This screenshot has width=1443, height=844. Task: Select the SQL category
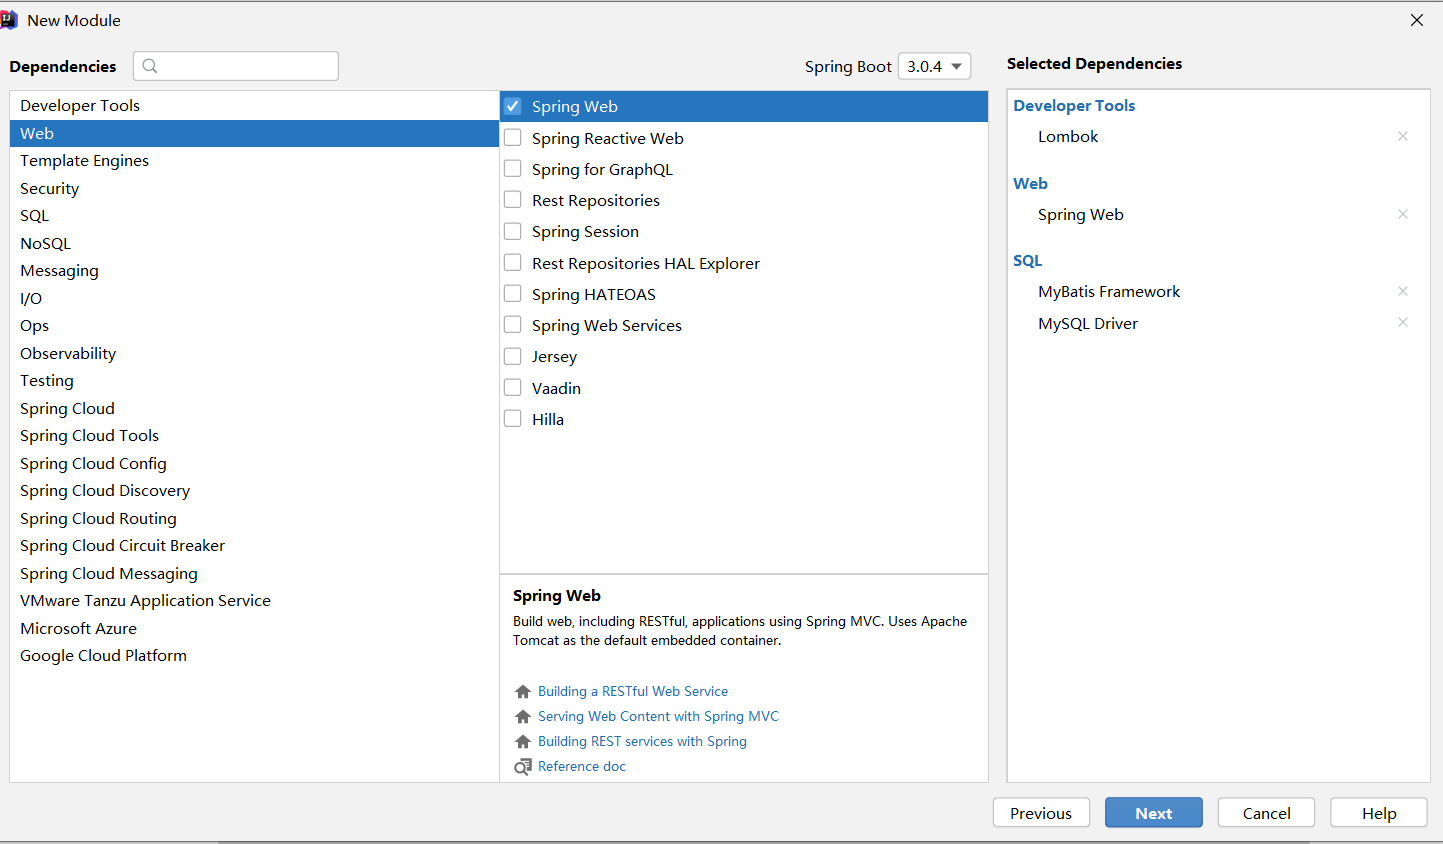tap(35, 216)
